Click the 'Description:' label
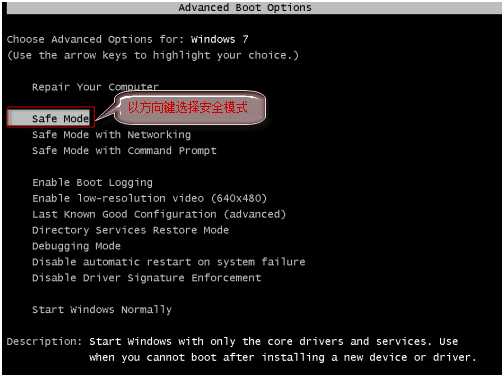Image resolution: width=504 pixels, height=377 pixels. click(x=44, y=342)
